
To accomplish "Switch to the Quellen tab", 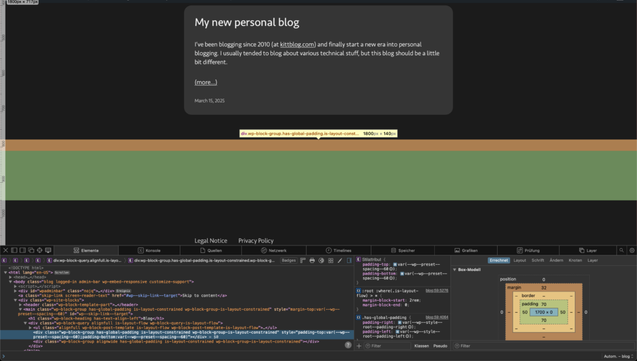I will click(x=211, y=250).
